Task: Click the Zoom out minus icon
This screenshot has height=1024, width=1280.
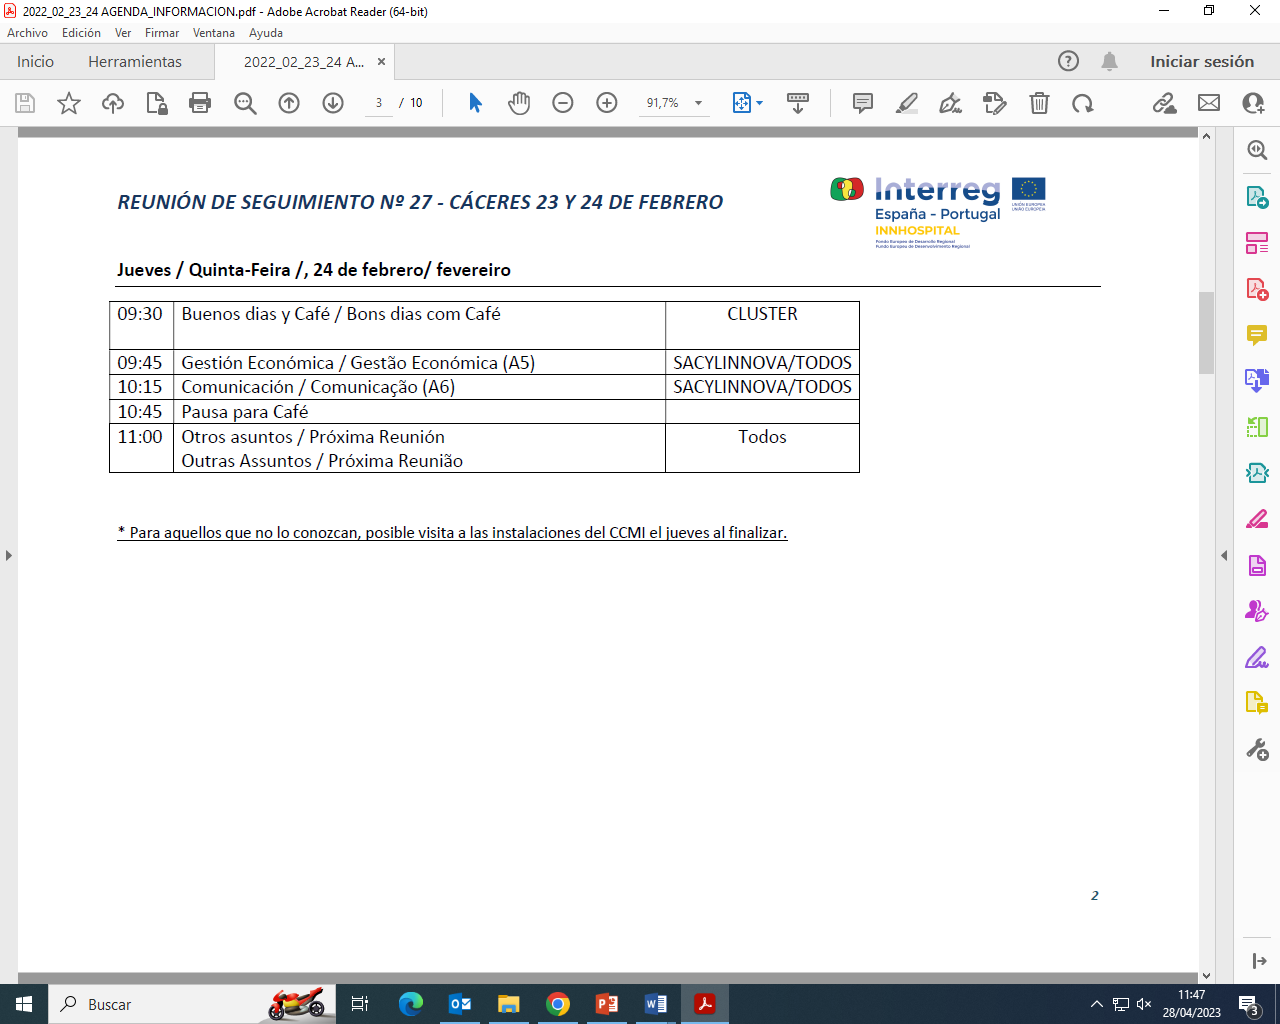Action: (563, 103)
